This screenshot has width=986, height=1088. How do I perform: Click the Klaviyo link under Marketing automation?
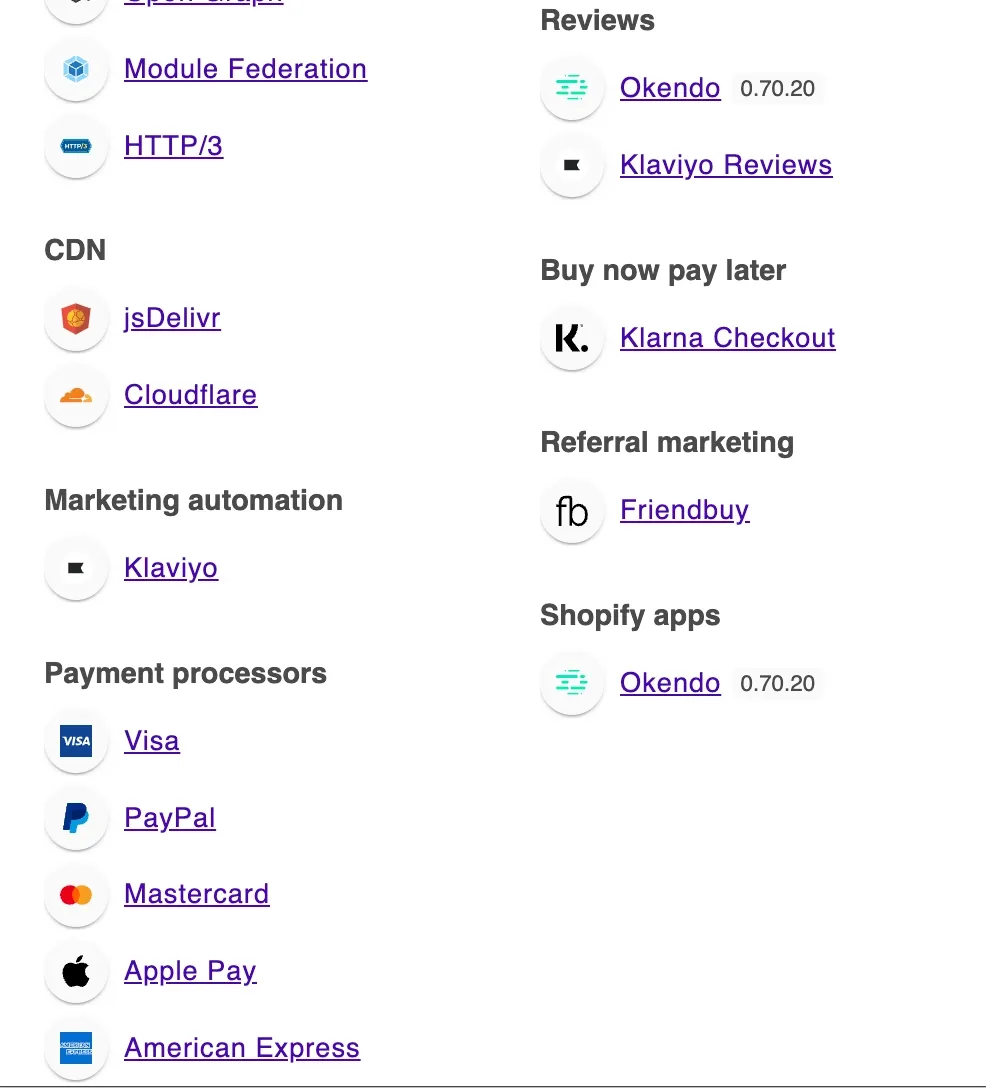coord(171,568)
